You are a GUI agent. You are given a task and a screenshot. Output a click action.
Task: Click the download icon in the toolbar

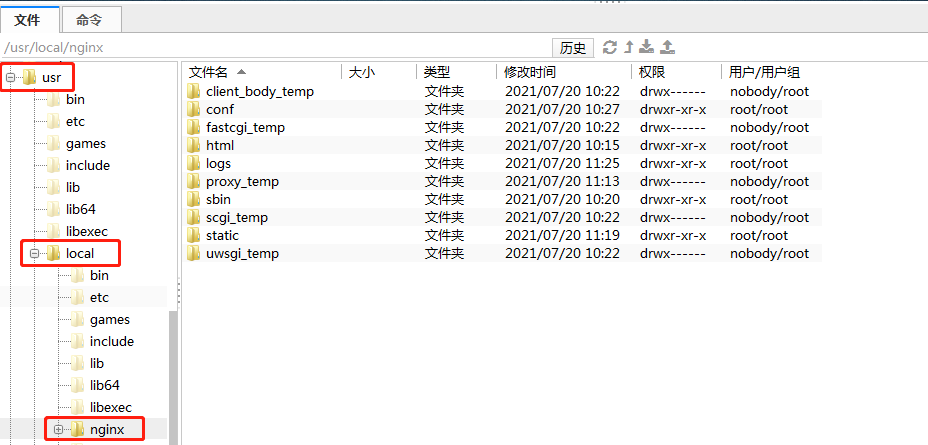pos(648,47)
